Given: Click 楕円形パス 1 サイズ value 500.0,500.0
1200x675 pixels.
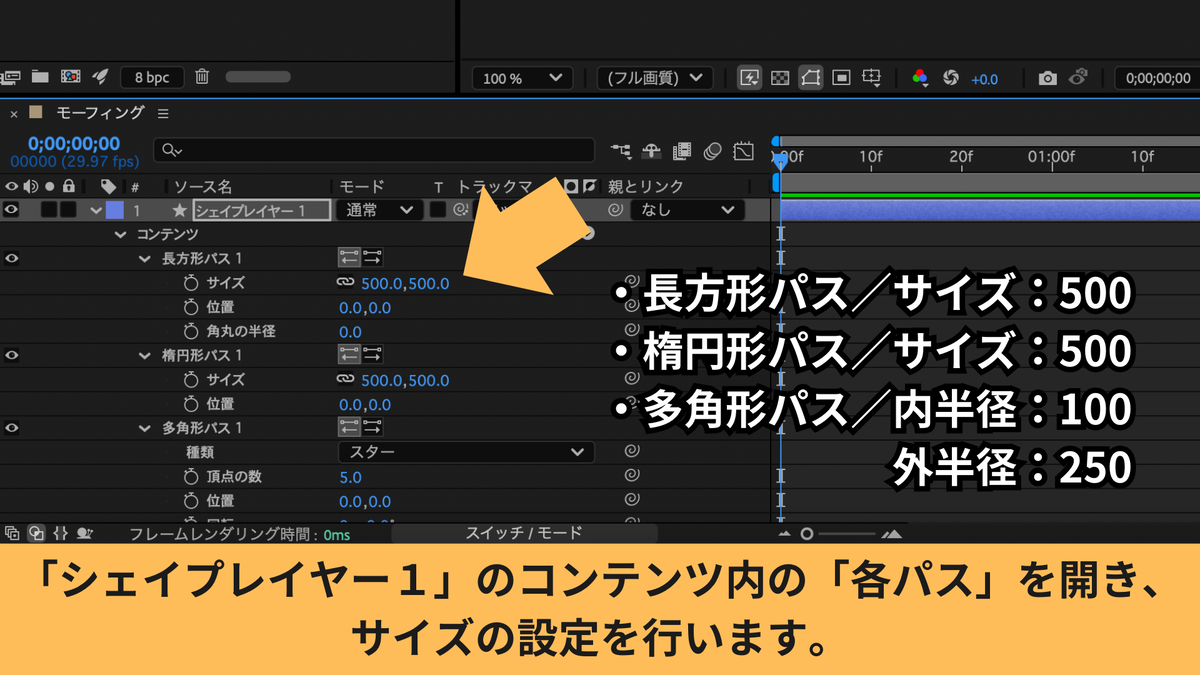Looking at the screenshot, I should click(405, 380).
